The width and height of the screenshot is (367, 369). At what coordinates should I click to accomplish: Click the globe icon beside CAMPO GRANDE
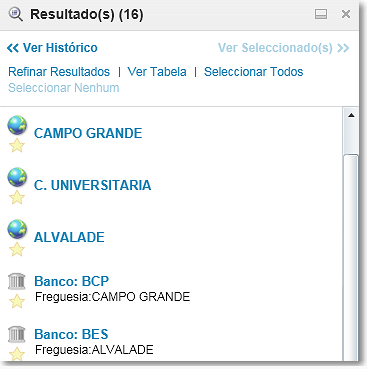point(17,125)
